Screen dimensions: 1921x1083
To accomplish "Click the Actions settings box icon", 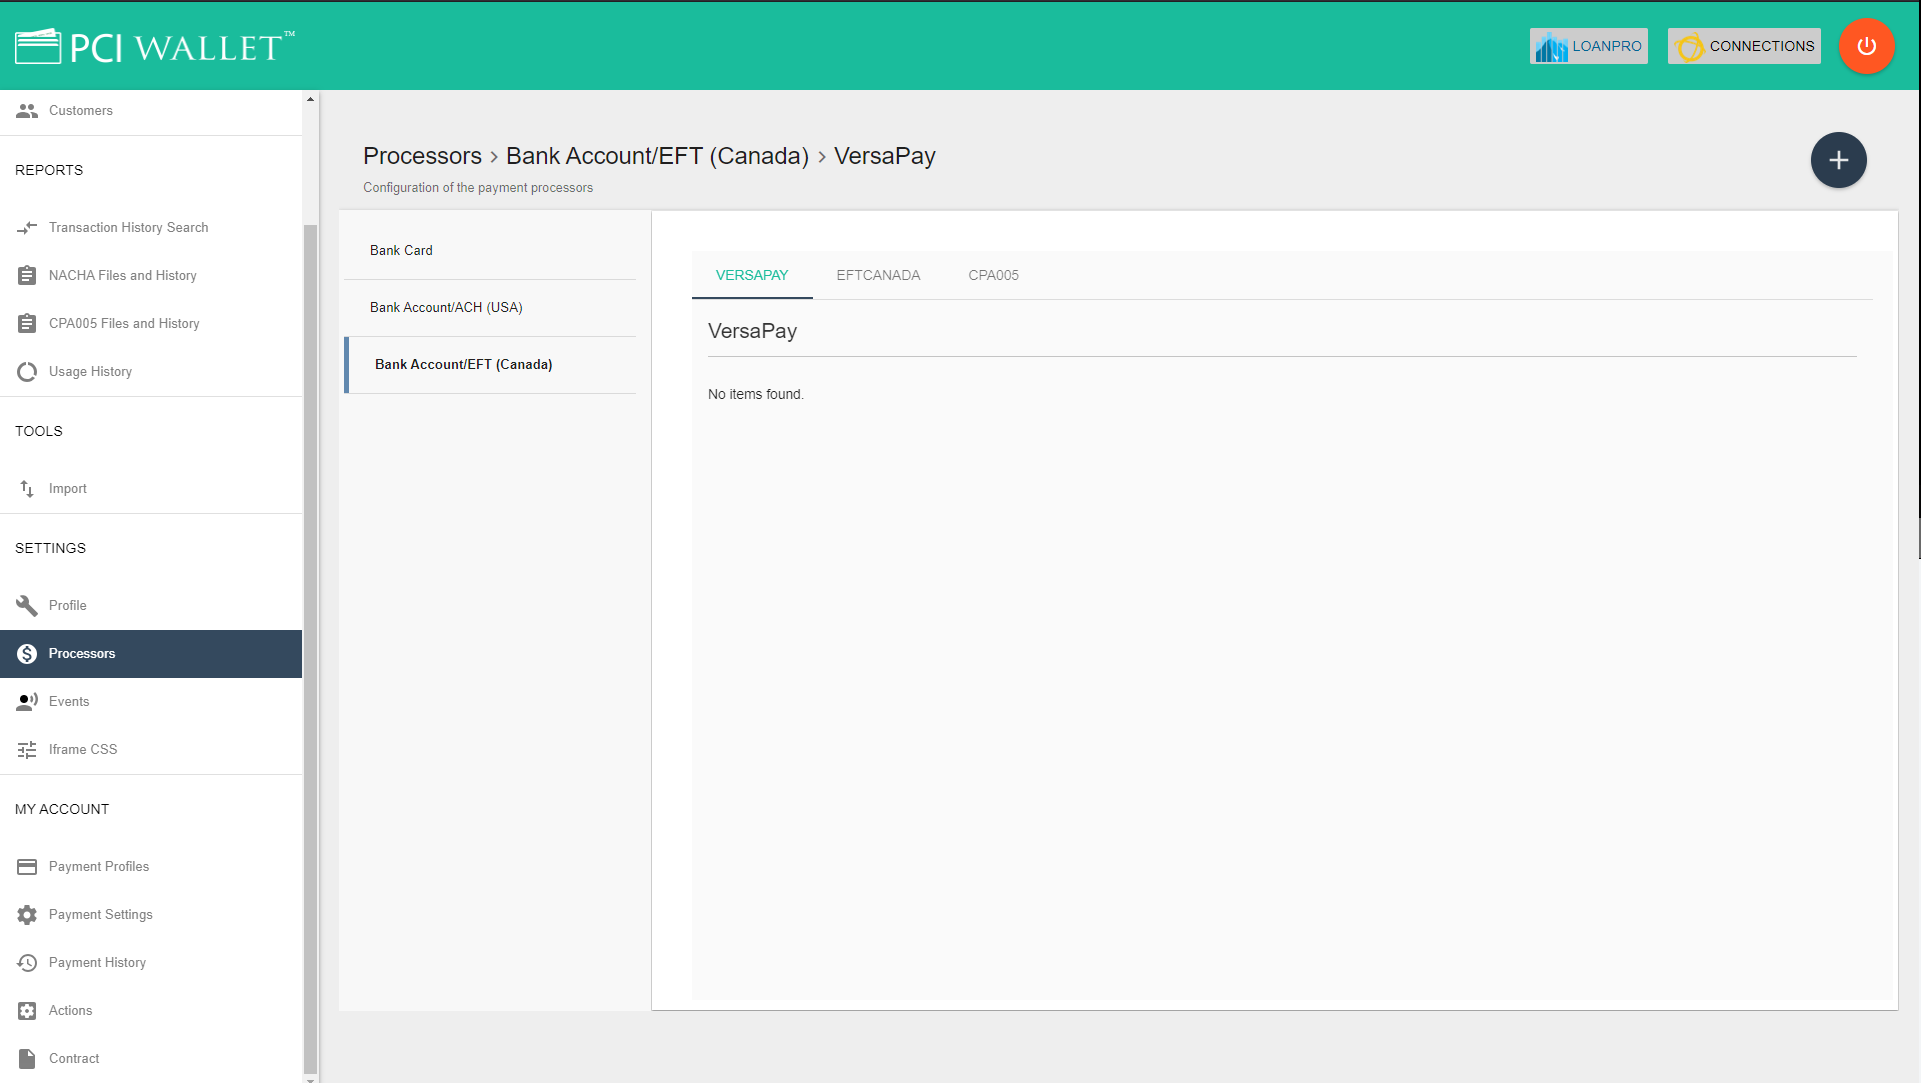I will click(x=27, y=1011).
